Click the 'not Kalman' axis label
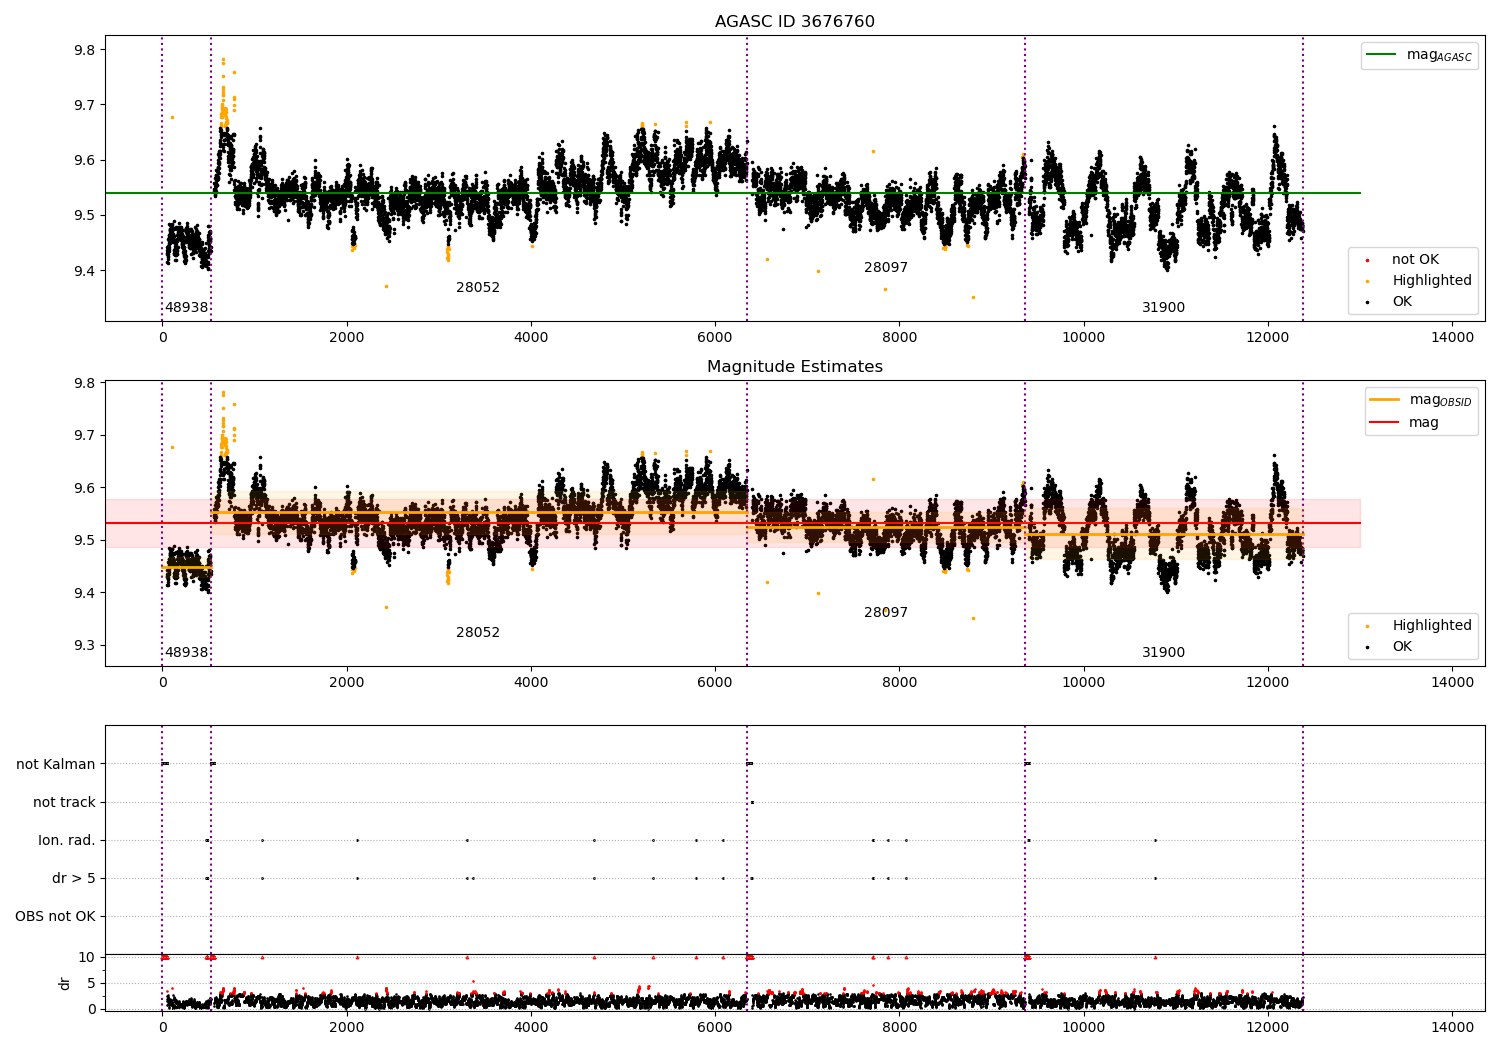The height and width of the screenshot is (1050, 1500). pyautogui.click(x=56, y=764)
